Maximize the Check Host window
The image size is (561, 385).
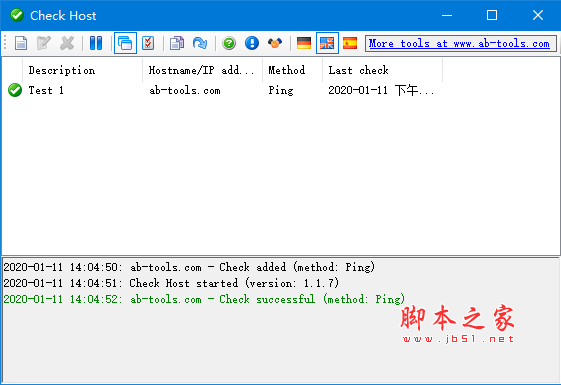[492, 15]
